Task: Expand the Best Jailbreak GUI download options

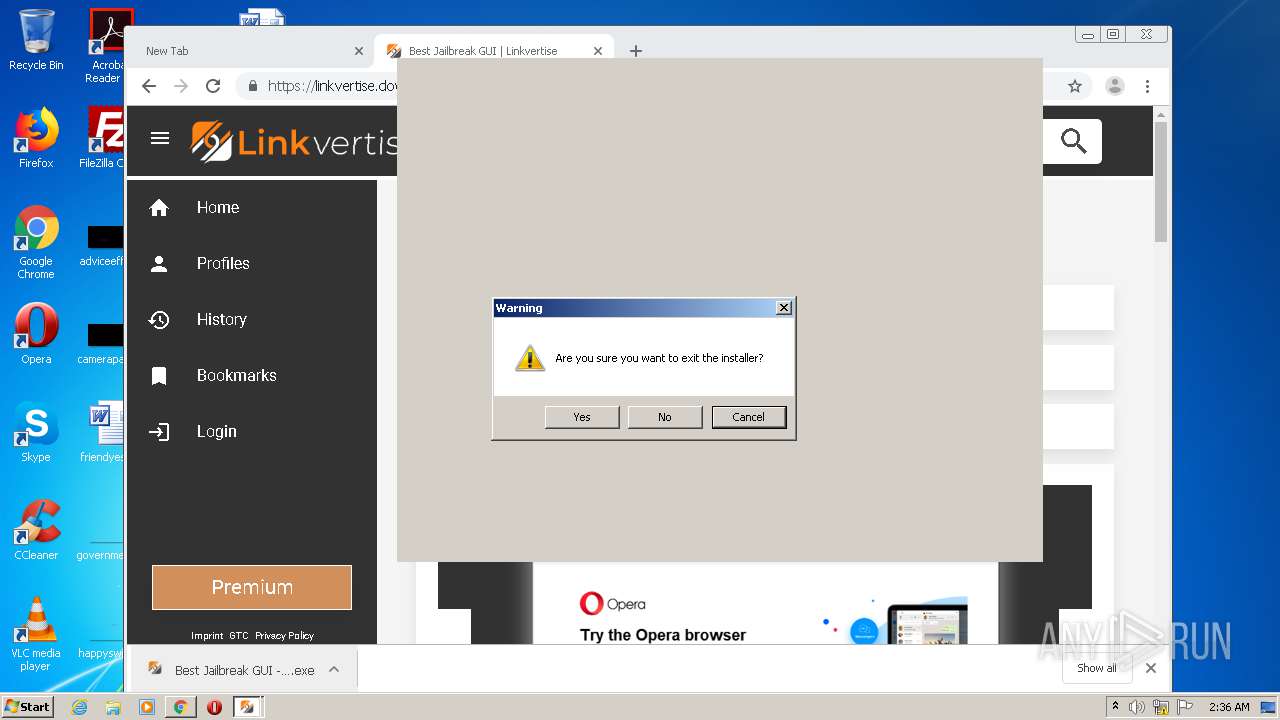Action: pos(334,670)
